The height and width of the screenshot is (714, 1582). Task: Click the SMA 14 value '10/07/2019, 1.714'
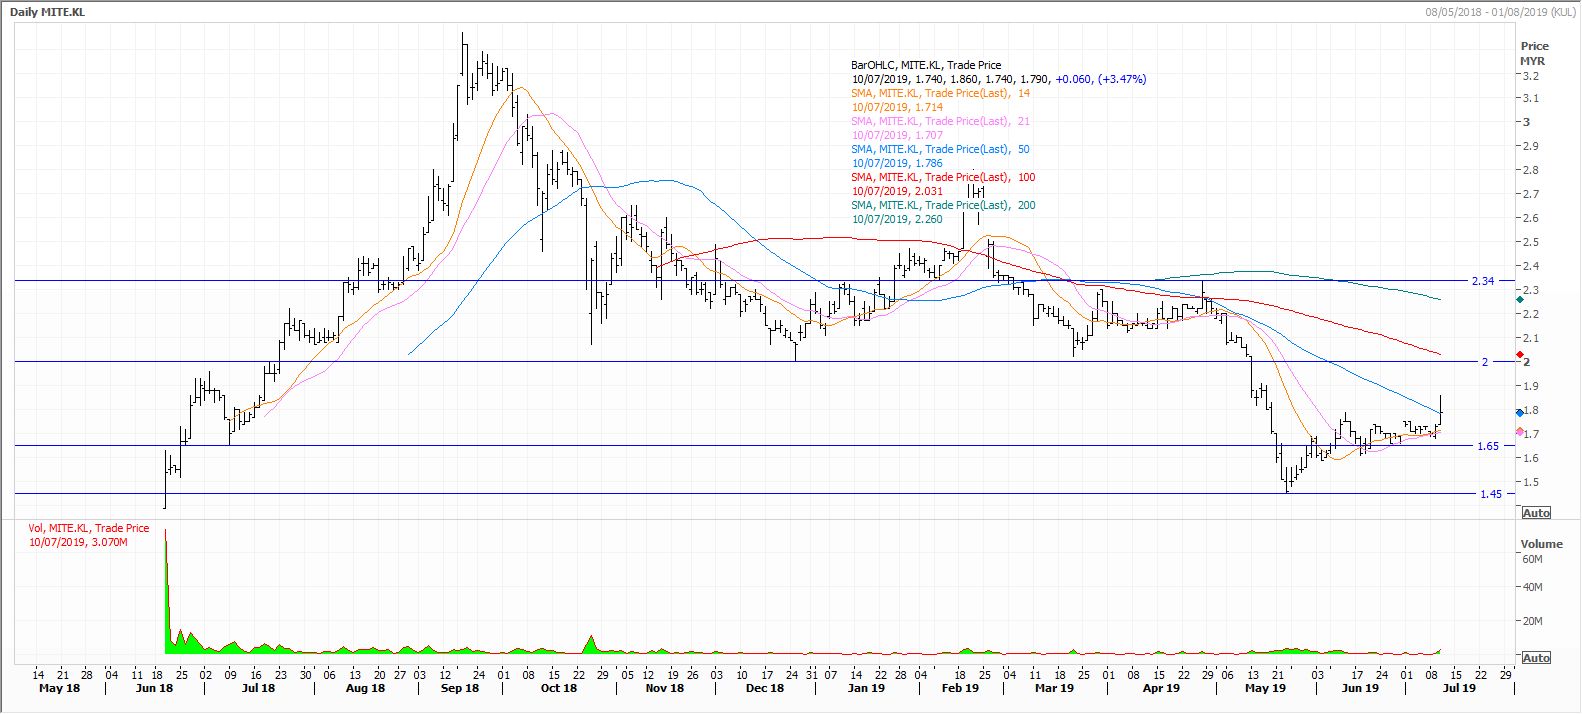897,107
